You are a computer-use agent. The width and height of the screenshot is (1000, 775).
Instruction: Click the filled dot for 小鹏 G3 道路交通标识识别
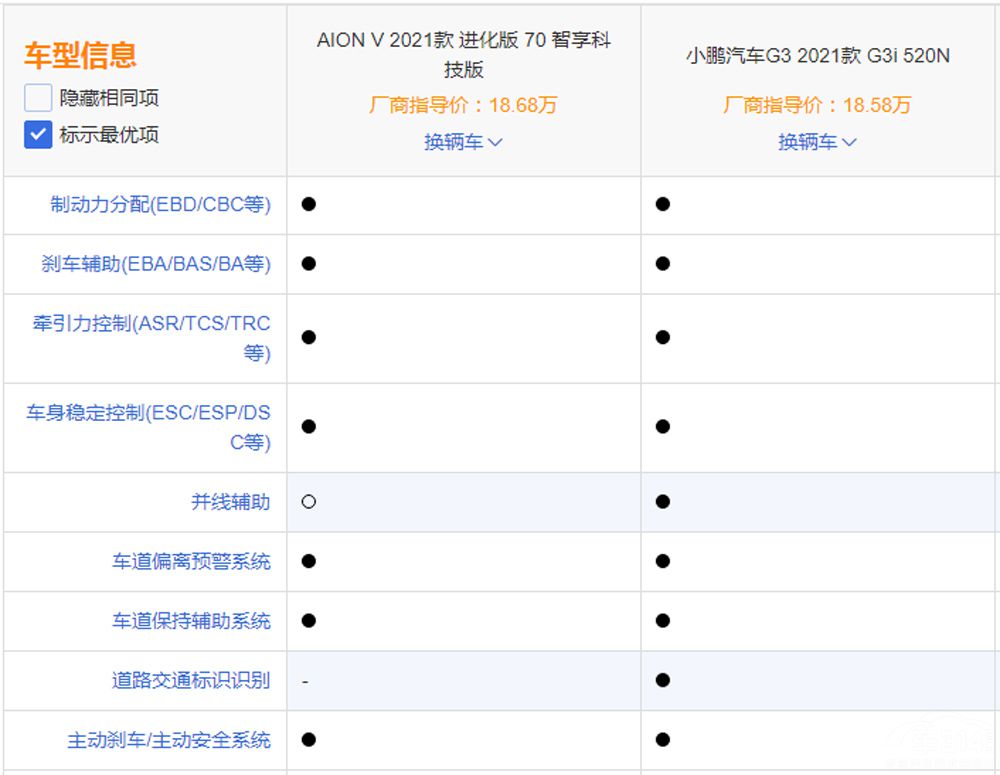(x=662, y=681)
